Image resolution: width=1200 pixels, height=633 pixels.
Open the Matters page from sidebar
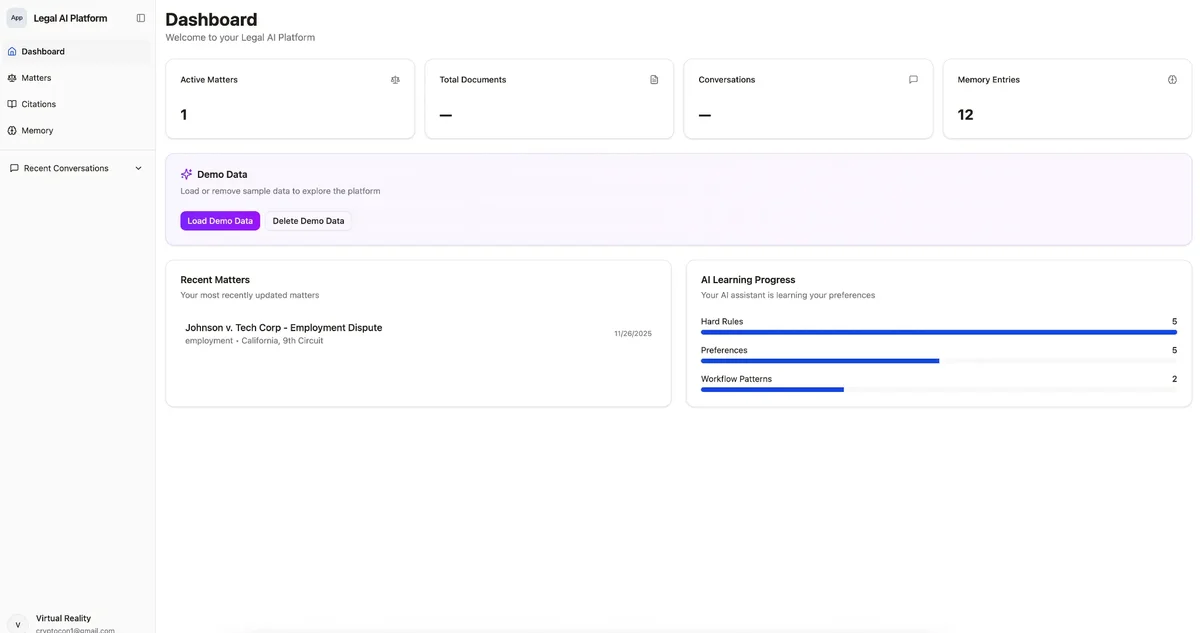click(x=36, y=78)
